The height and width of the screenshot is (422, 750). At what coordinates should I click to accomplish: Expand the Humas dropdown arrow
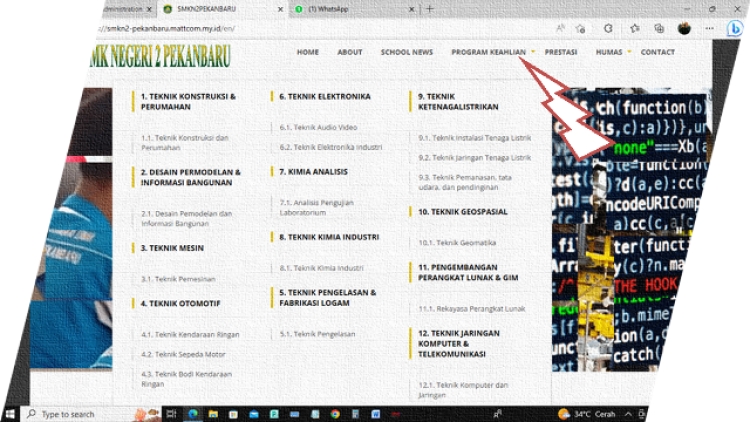coord(629,52)
